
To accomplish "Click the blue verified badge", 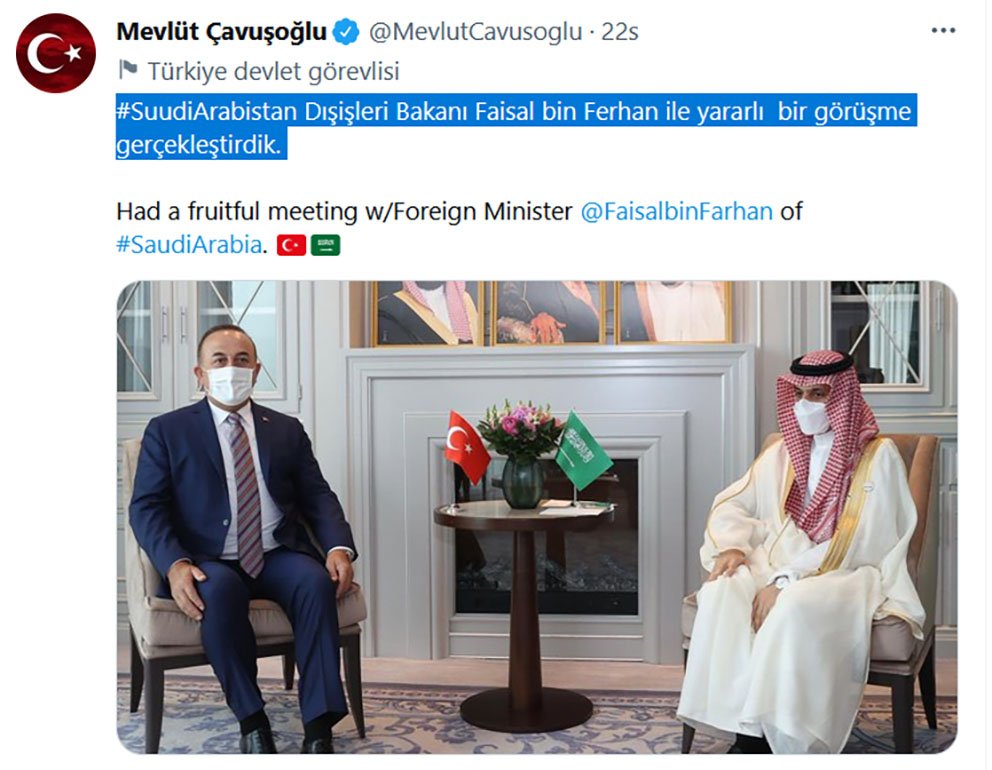I will 346,32.
